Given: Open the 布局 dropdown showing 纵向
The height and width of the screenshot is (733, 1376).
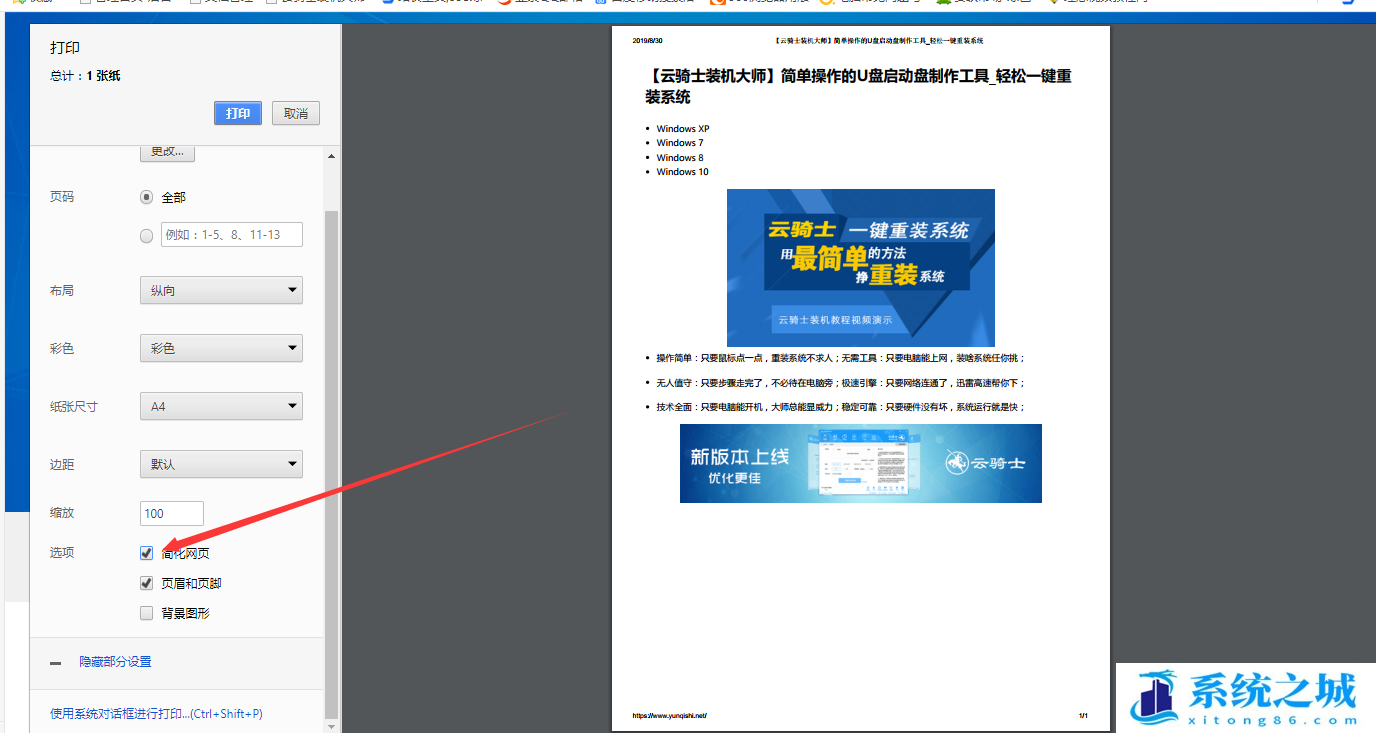Looking at the screenshot, I should tap(221, 290).
